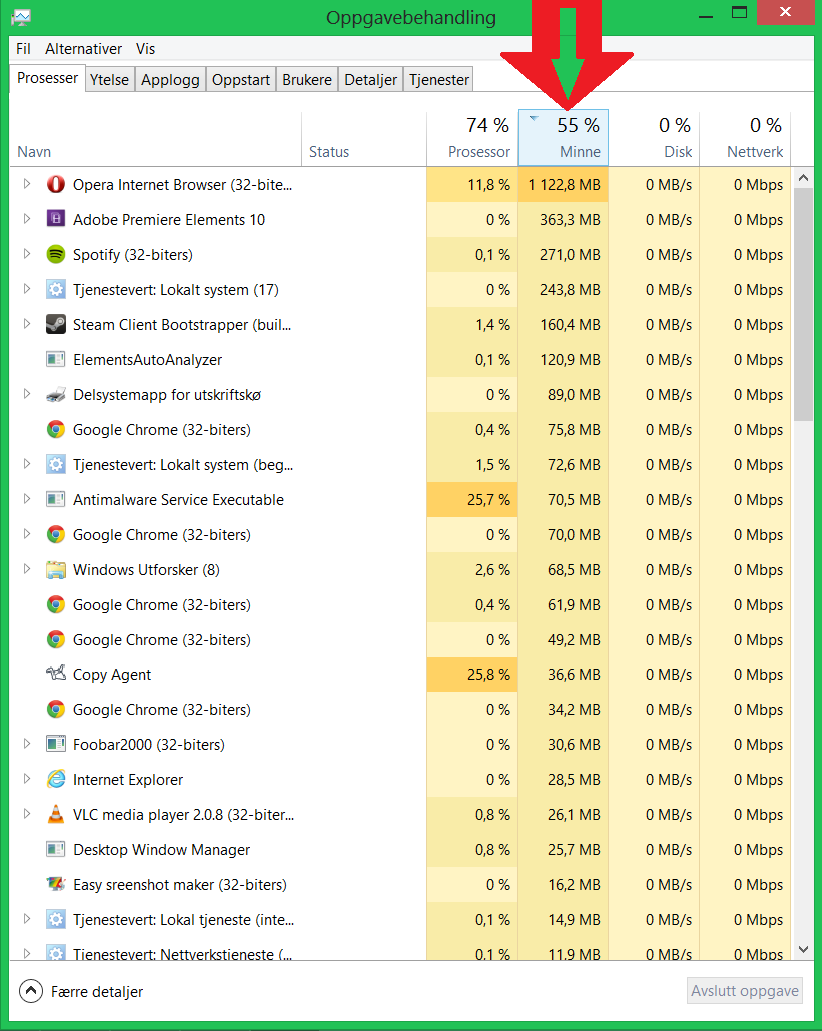Click the Foobar2000 icon

pos(56,744)
